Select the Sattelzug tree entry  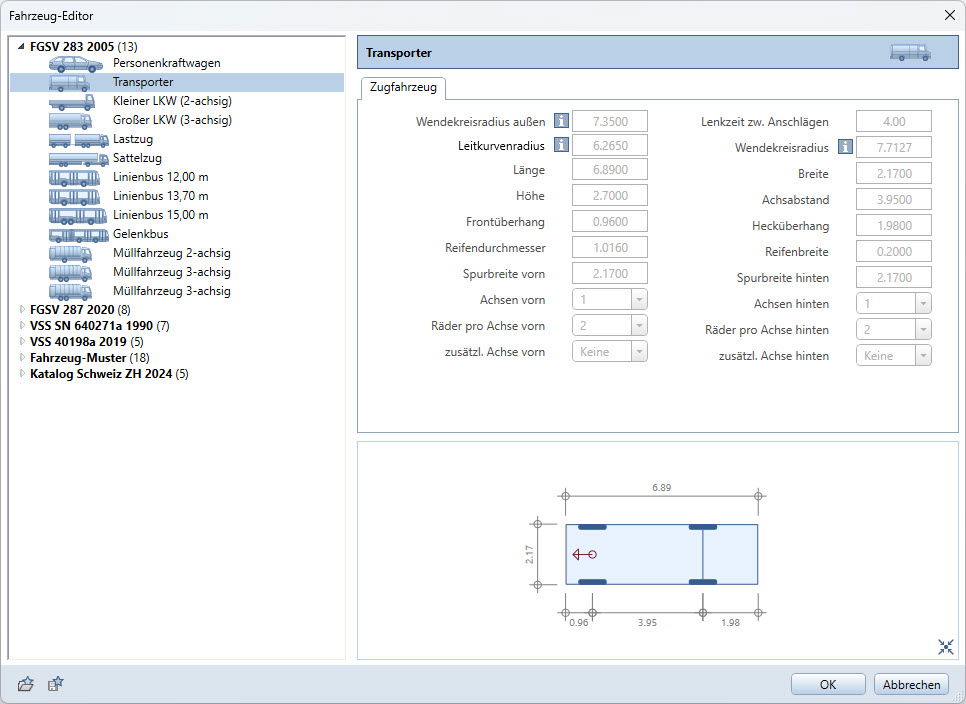[x=137, y=158]
